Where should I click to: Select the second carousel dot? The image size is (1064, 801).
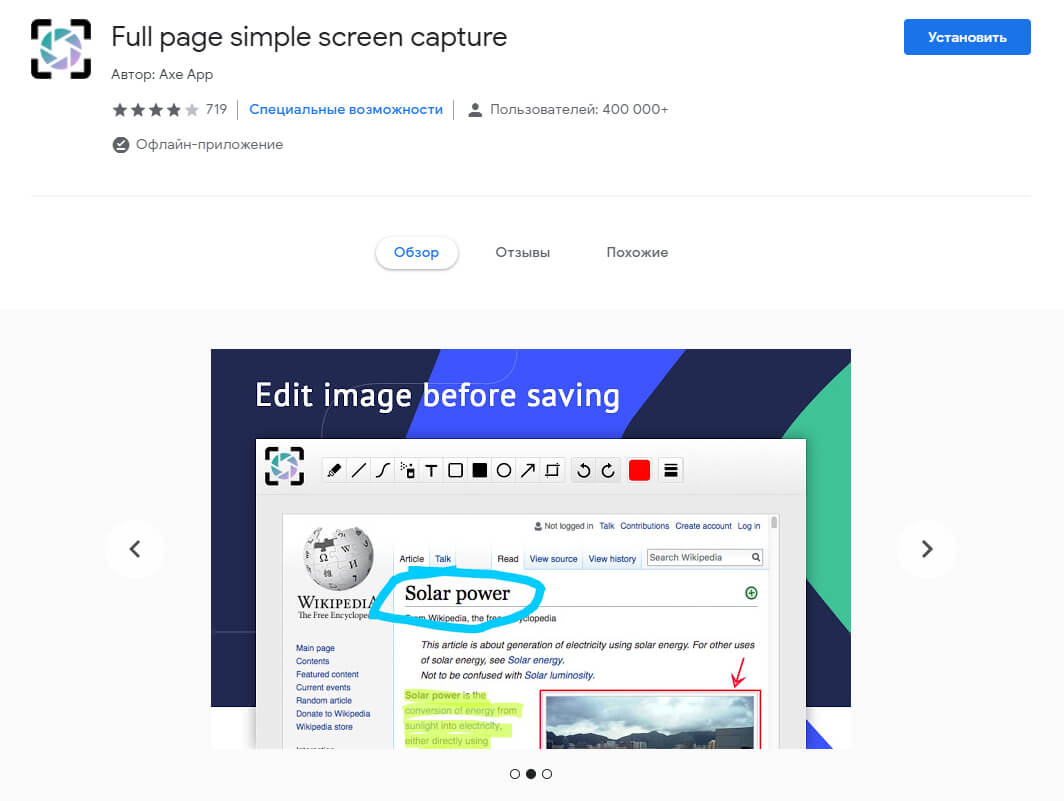[531, 774]
